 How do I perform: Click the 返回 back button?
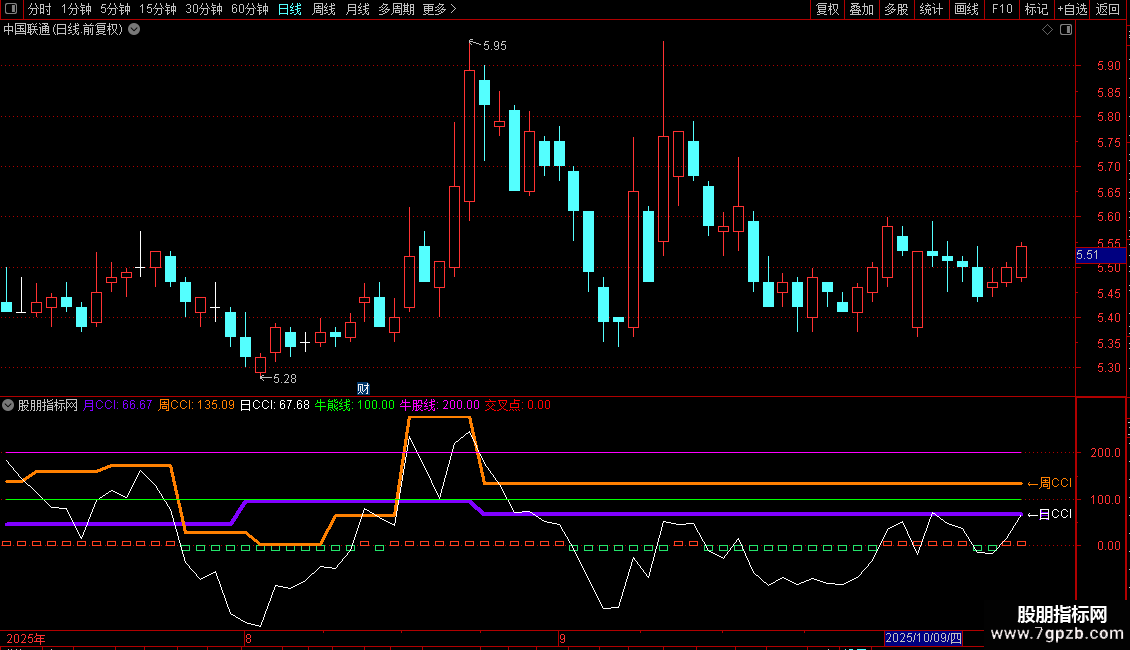pyautogui.click(x=1108, y=9)
